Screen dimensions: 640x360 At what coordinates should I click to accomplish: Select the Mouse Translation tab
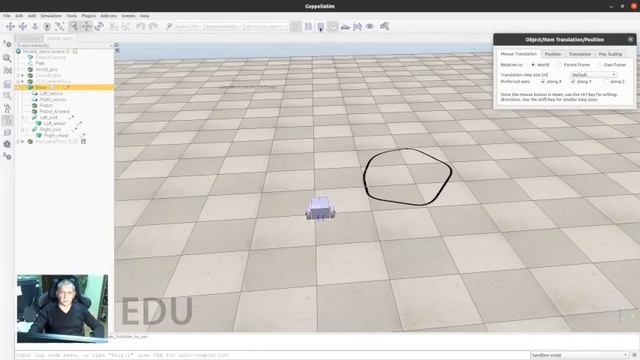point(518,54)
